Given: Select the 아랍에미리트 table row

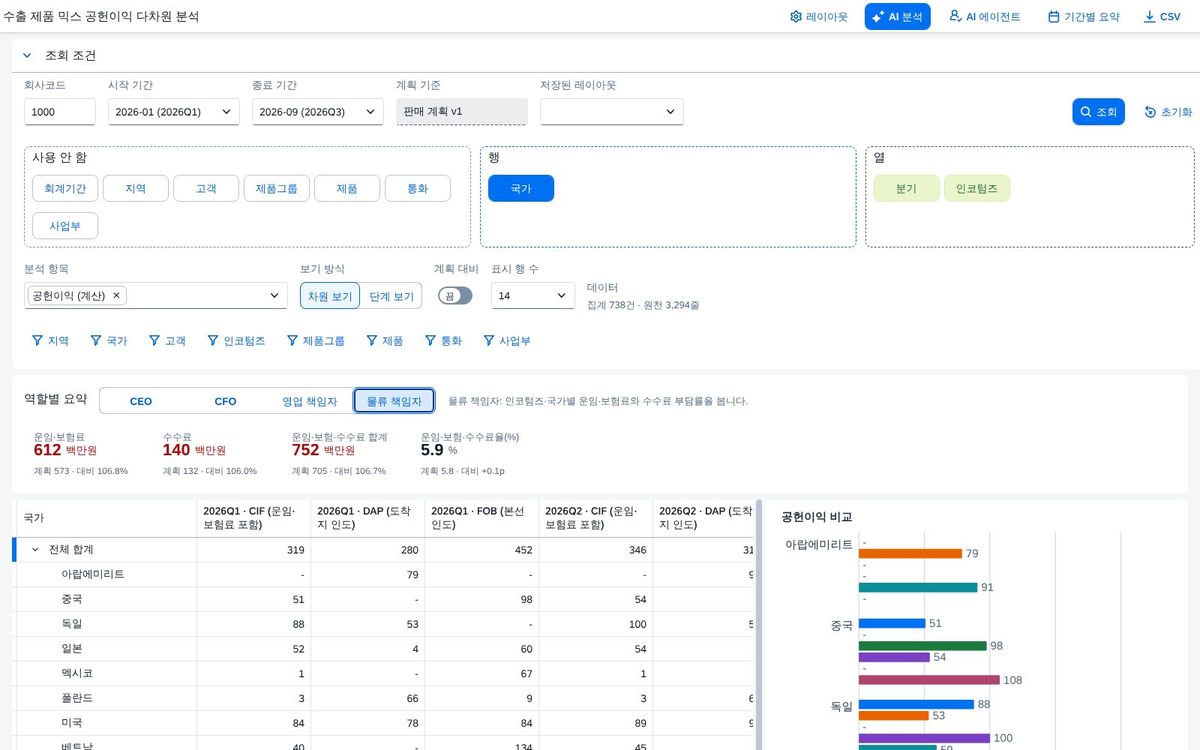Looking at the screenshot, I should 383,575.
